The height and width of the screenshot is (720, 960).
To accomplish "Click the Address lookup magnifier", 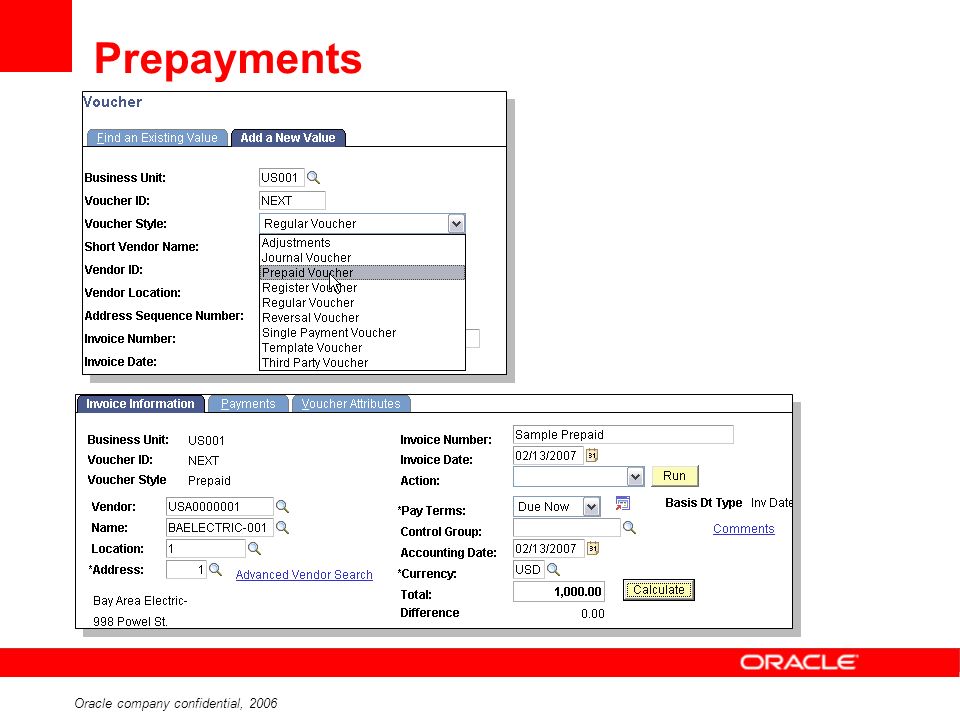I will (x=215, y=569).
